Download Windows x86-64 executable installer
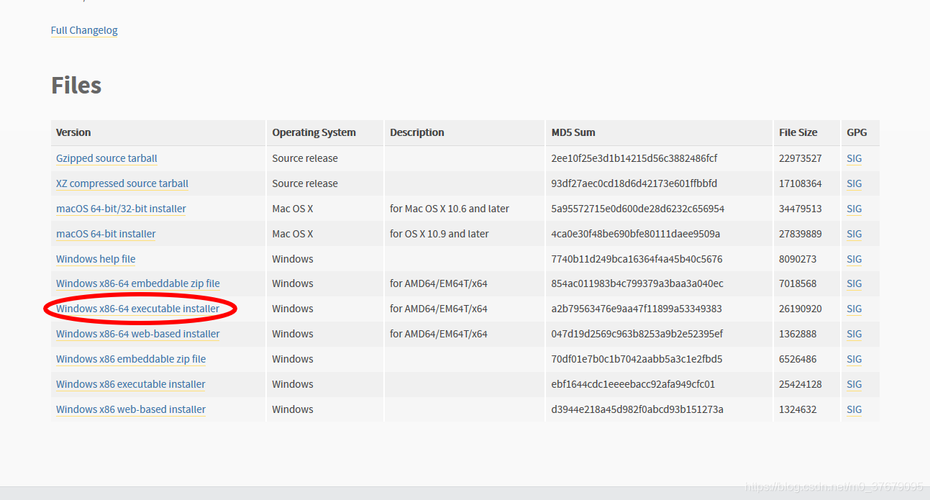This screenshot has height=500, width=930. [138, 308]
